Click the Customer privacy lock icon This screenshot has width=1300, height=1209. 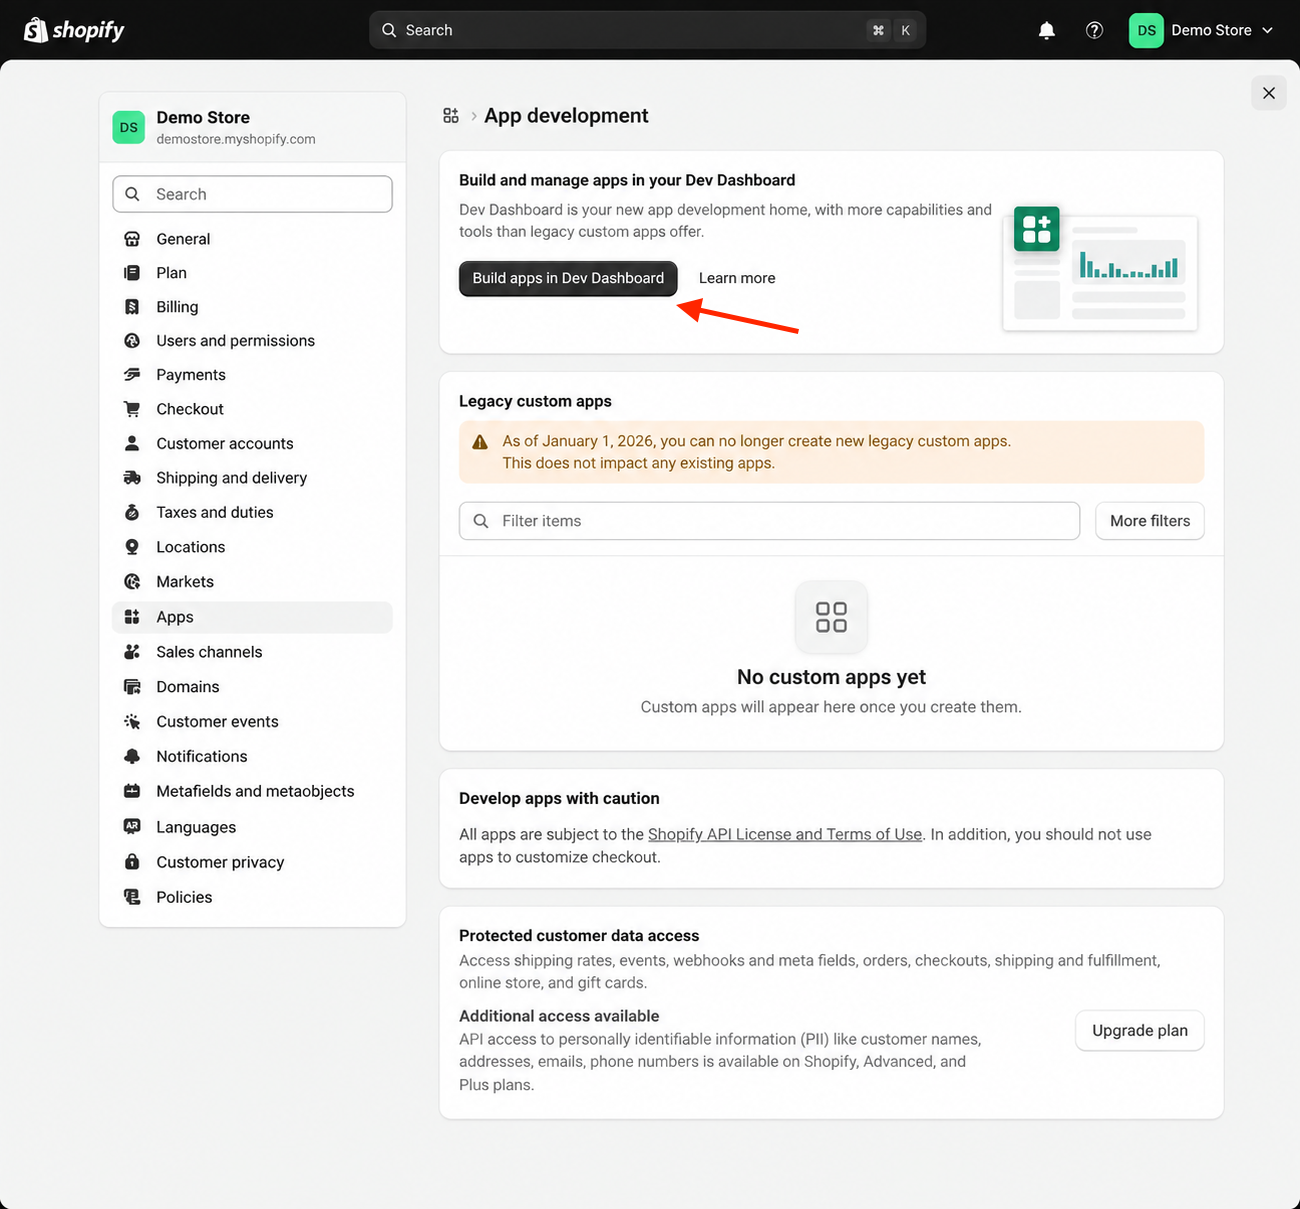pyautogui.click(x=132, y=862)
